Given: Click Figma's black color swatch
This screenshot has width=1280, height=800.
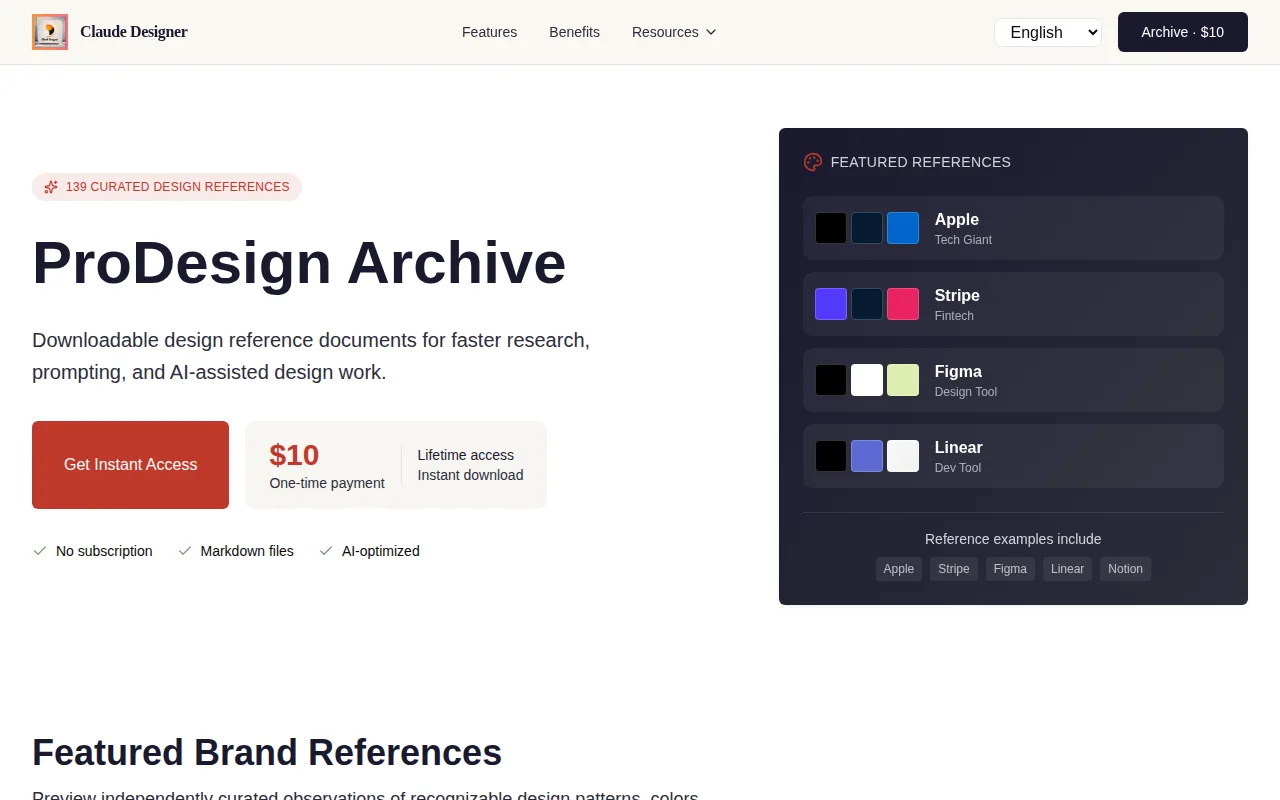Looking at the screenshot, I should [x=831, y=380].
